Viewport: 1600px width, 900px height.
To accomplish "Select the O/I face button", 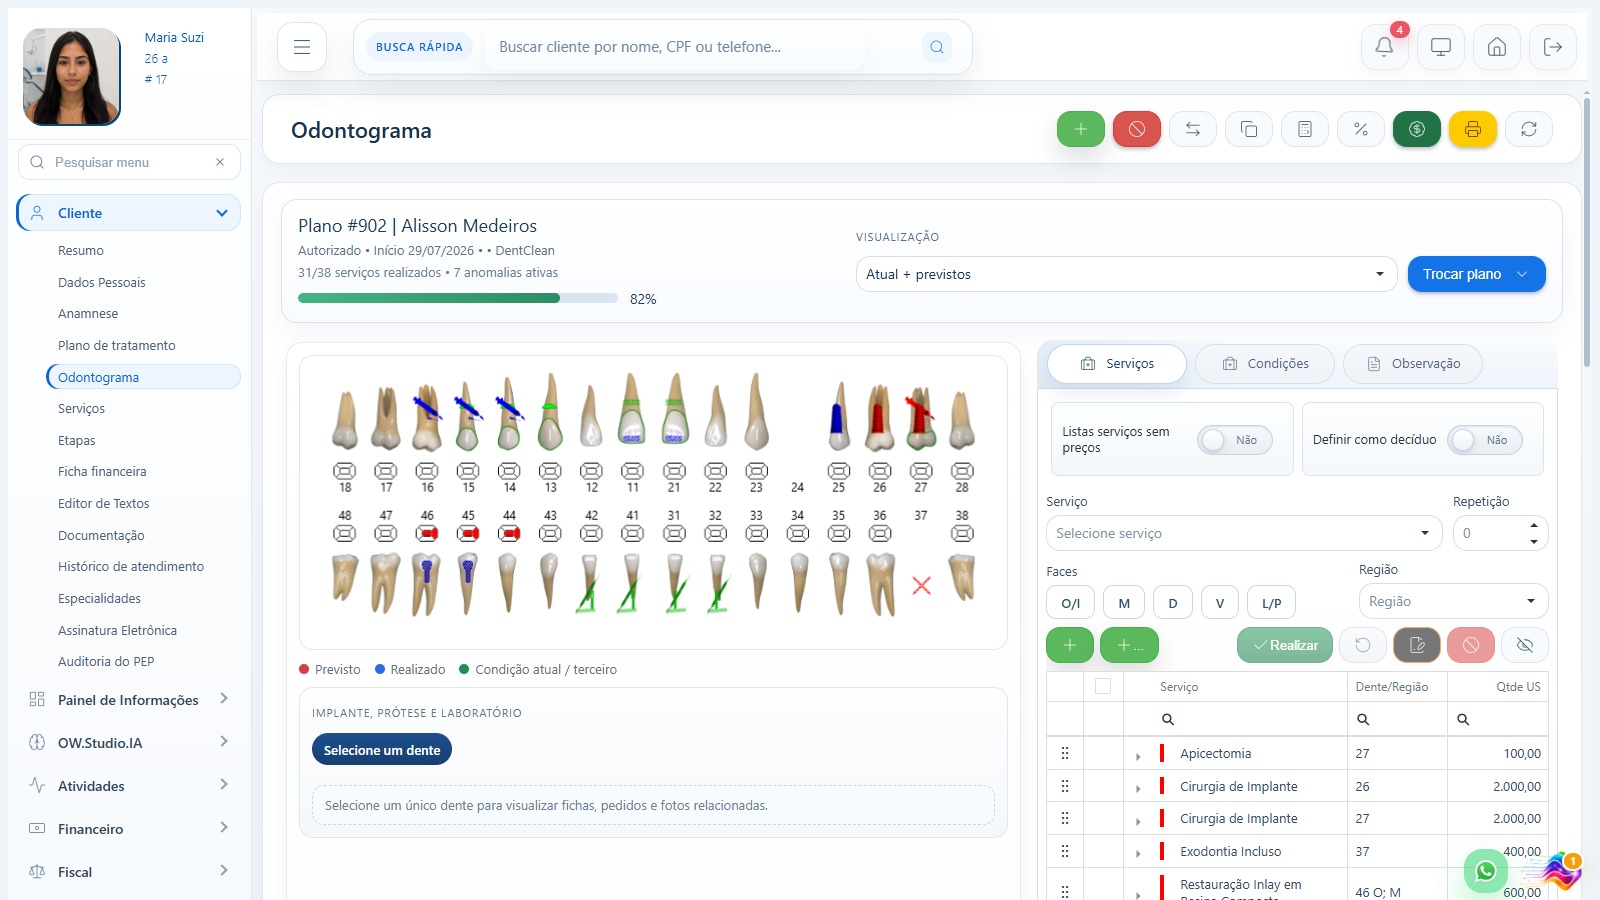I will point(1071,603).
